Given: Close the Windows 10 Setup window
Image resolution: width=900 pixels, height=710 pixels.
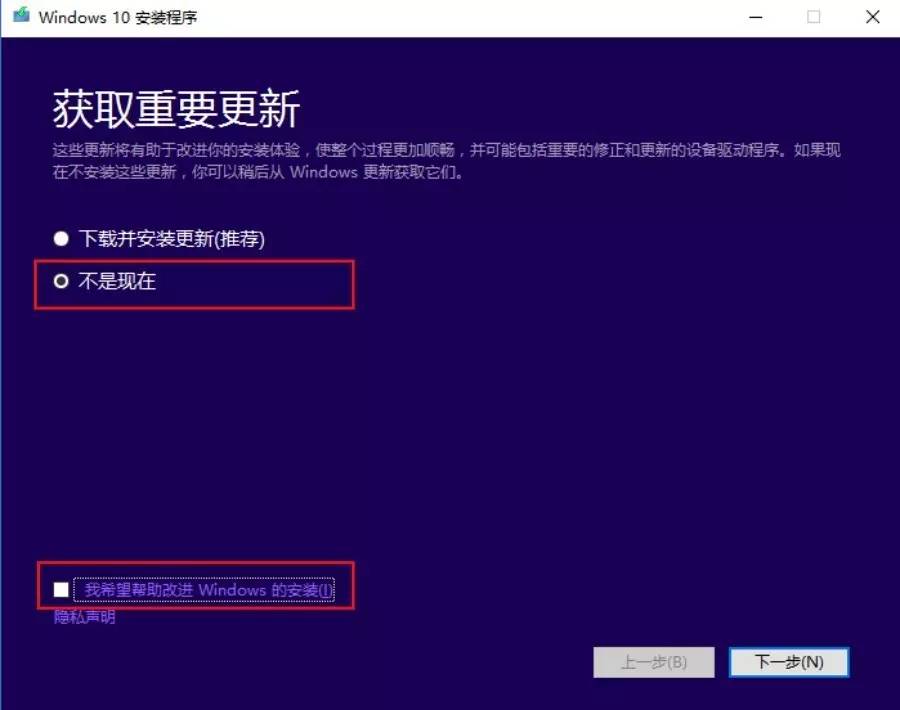Looking at the screenshot, I should click(875, 17).
